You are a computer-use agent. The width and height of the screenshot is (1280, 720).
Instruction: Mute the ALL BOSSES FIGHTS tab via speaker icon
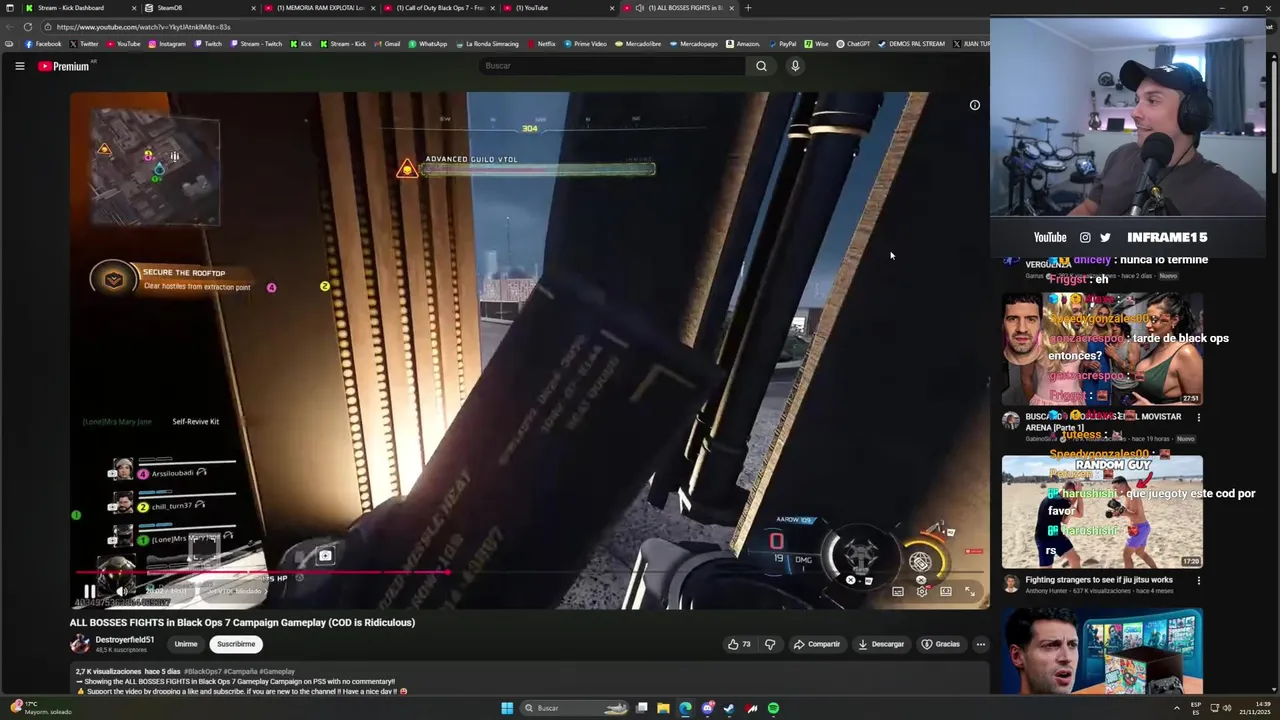639,8
